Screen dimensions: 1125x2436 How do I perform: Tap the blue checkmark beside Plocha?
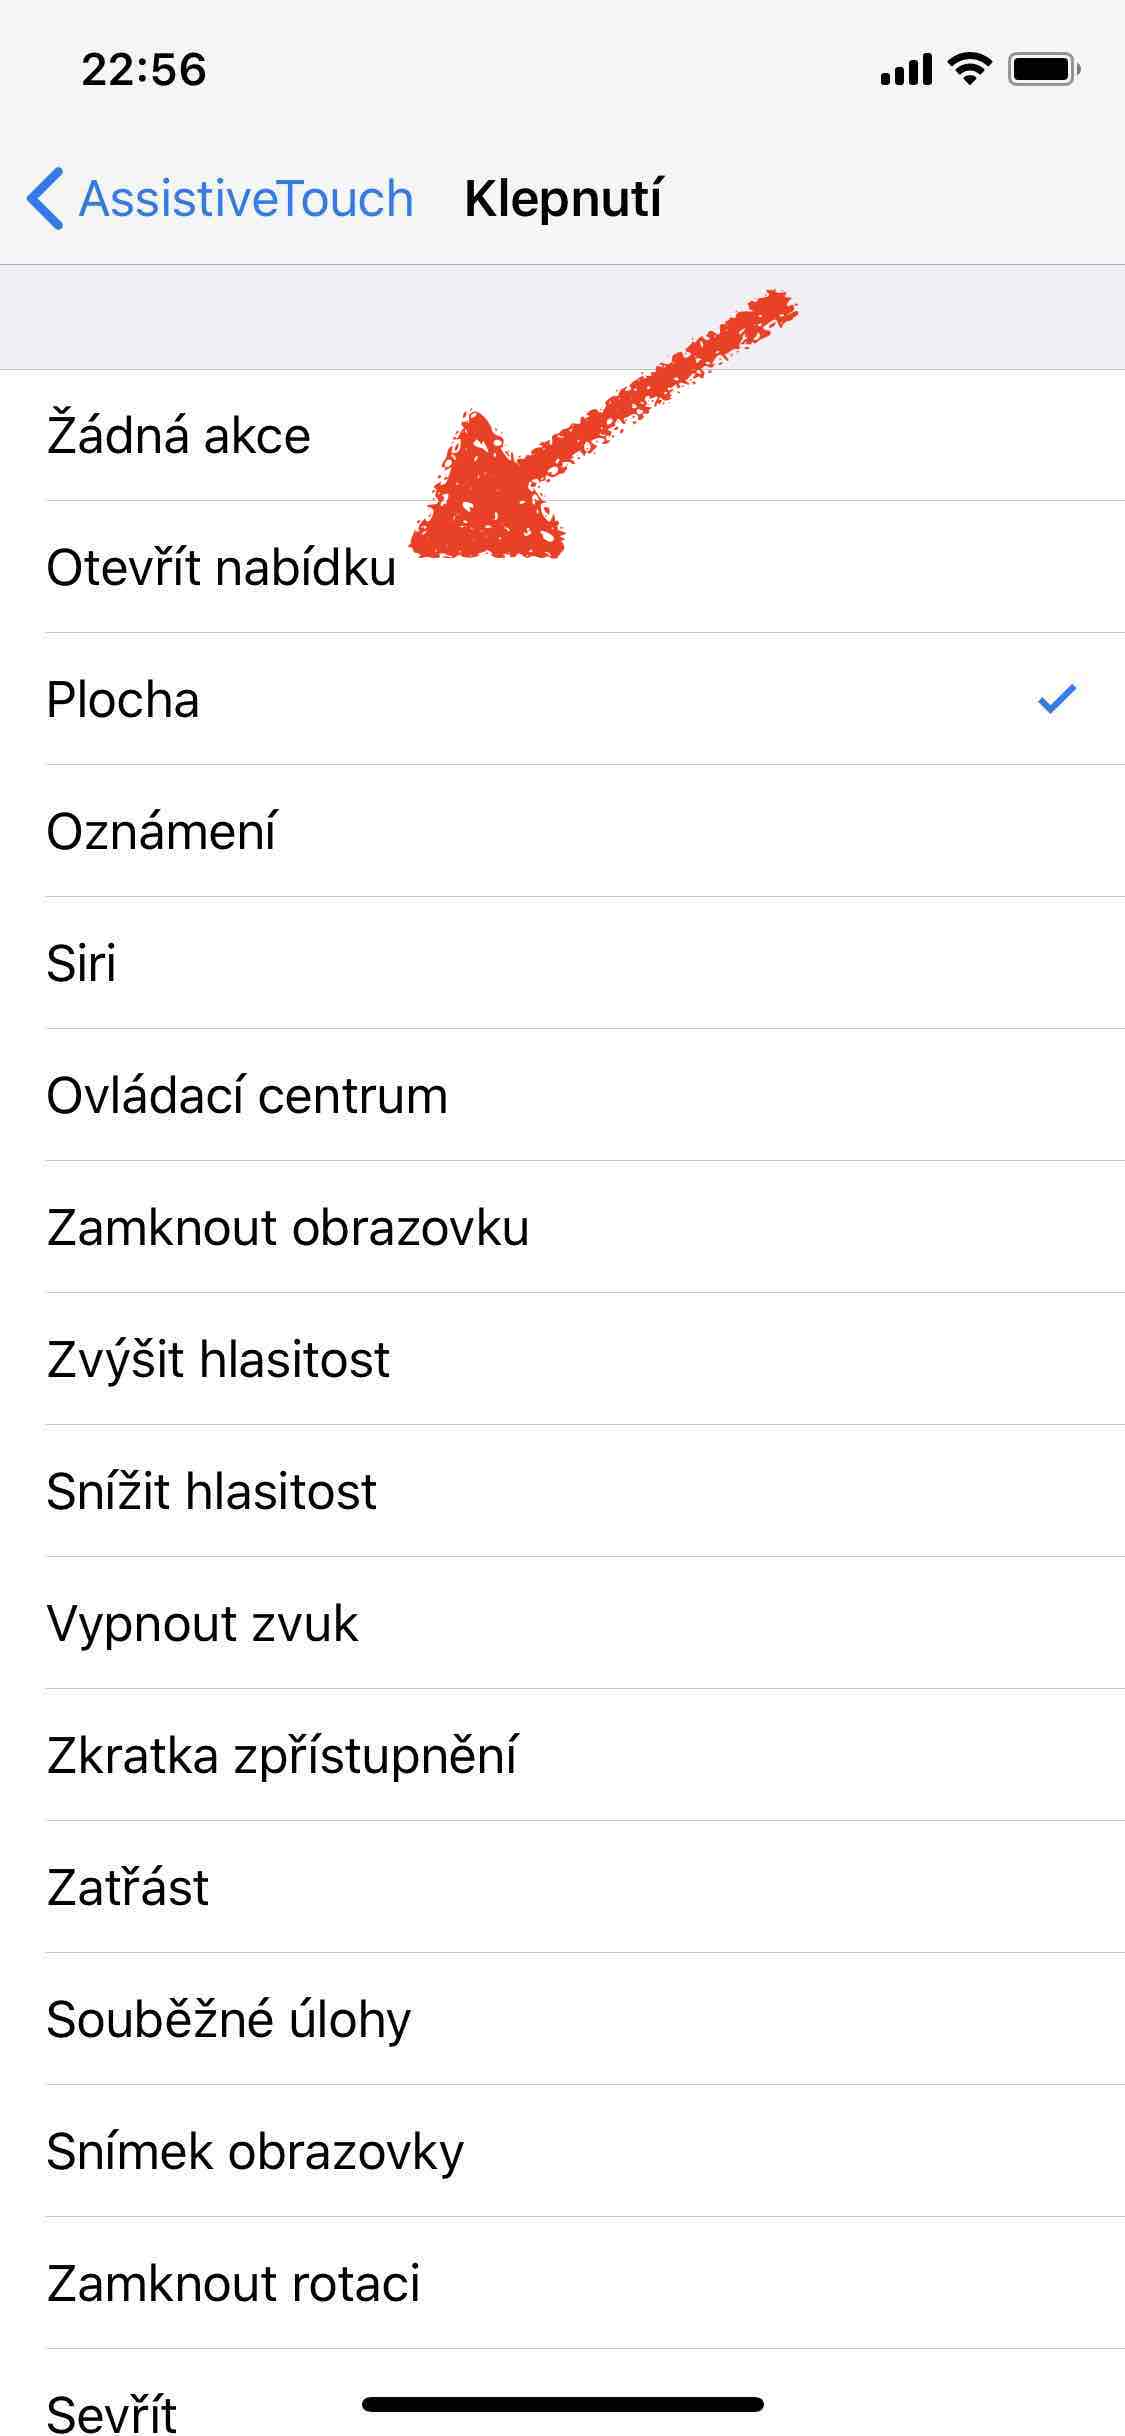tap(1056, 699)
